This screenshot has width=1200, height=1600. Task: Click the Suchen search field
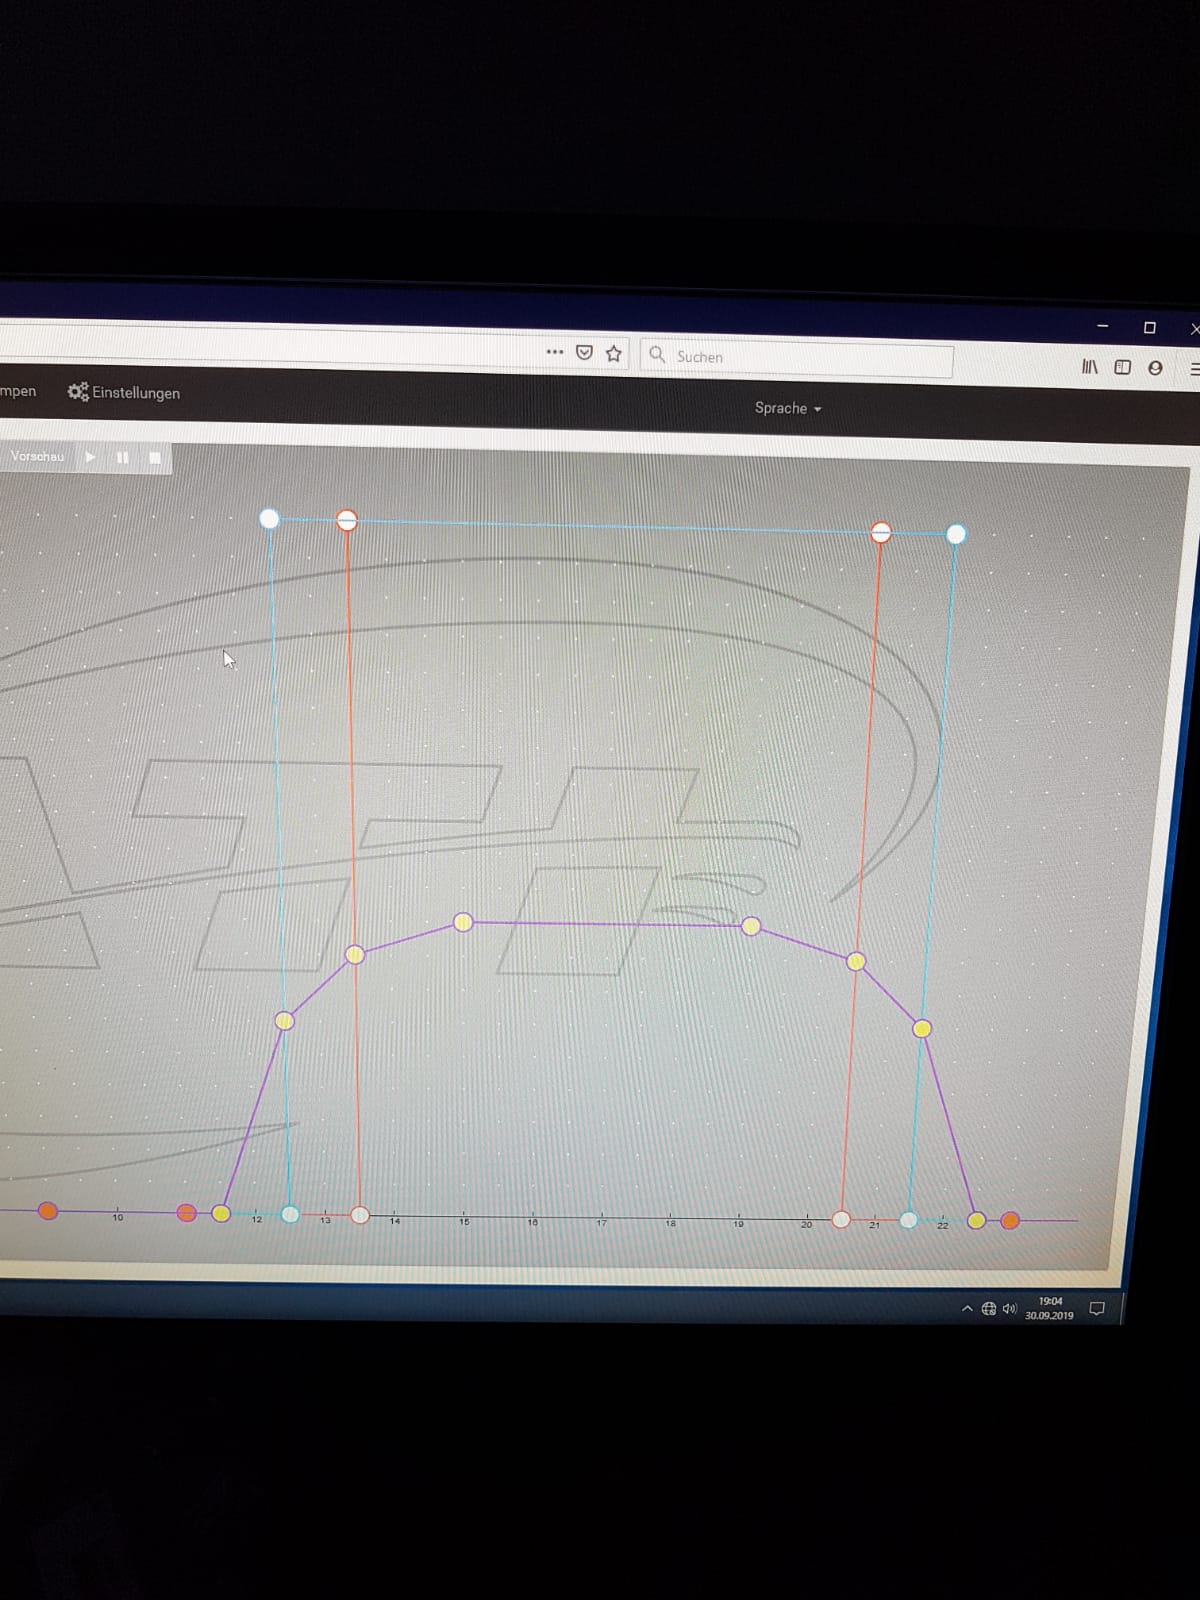click(x=800, y=357)
